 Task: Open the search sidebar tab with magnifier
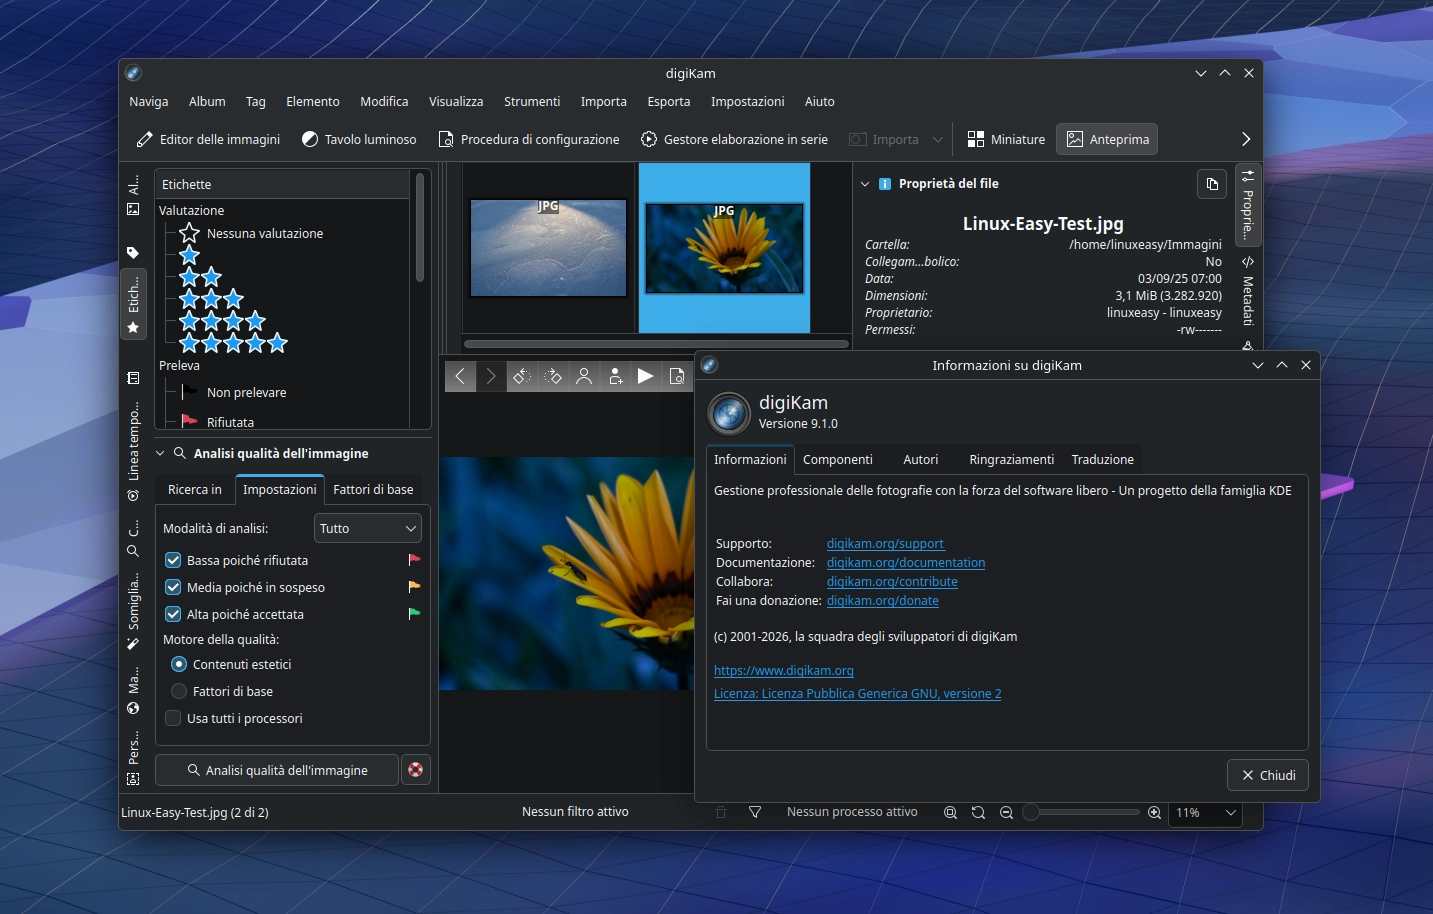click(x=133, y=540)
